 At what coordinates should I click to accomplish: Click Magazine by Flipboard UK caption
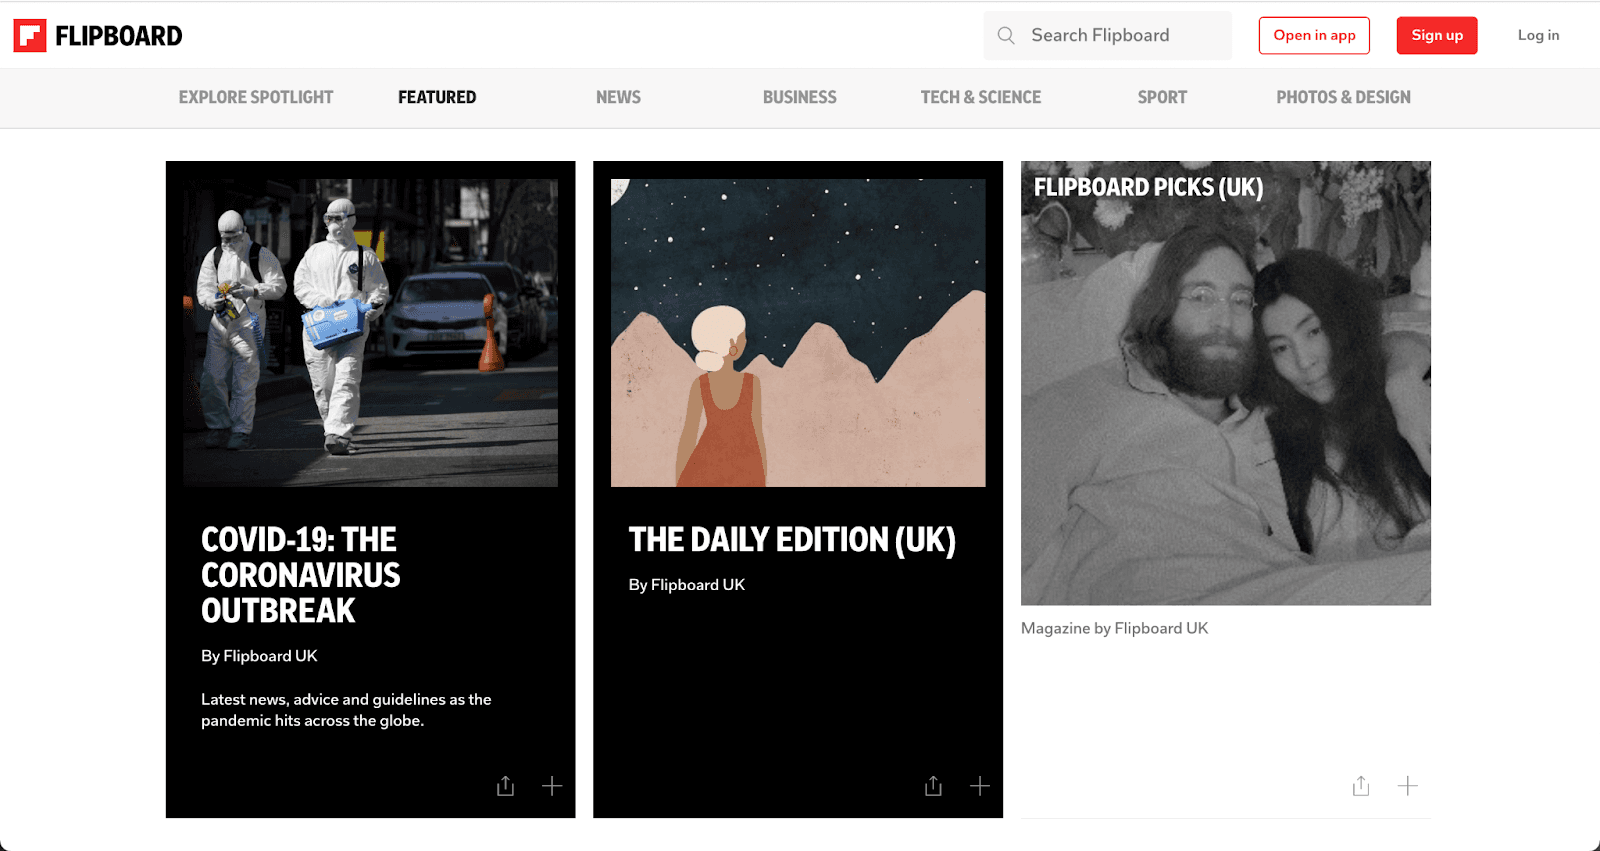(x=1114, y=628)
